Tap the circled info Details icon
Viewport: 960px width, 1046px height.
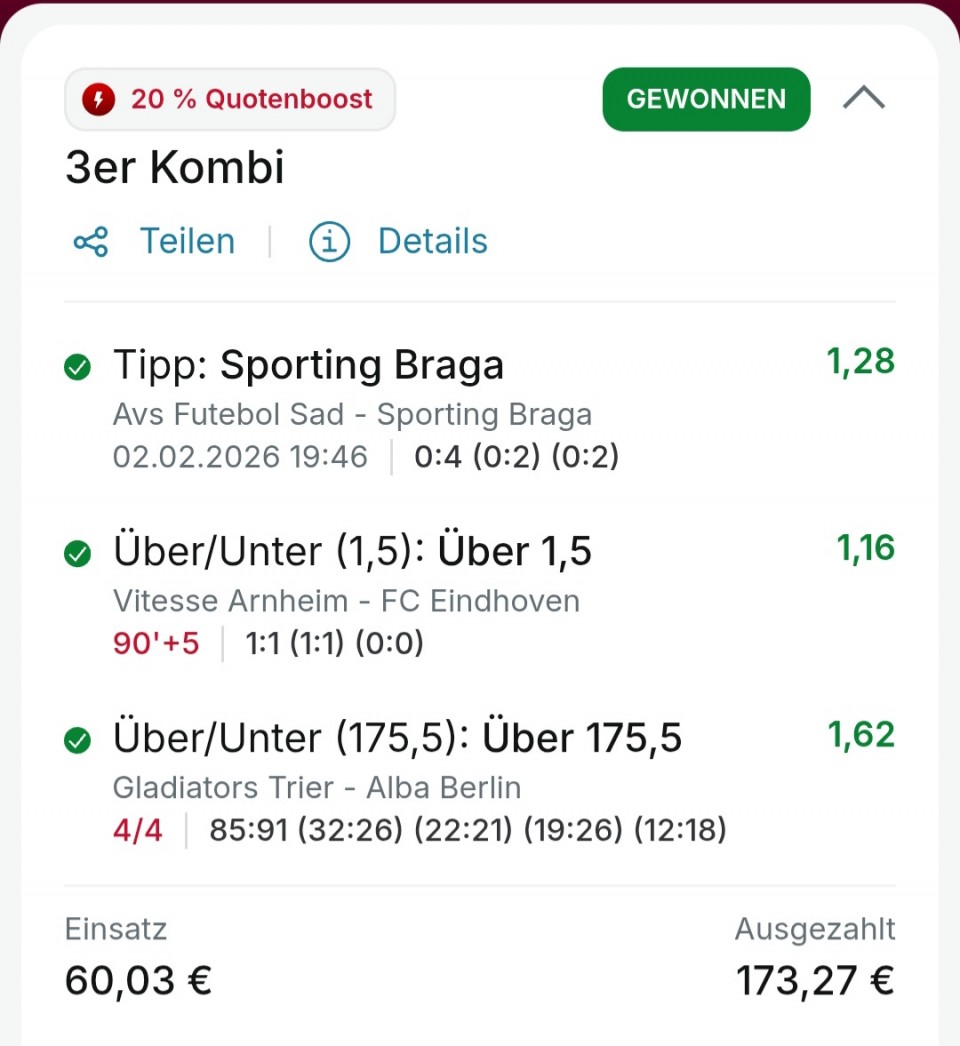point(329,242)
